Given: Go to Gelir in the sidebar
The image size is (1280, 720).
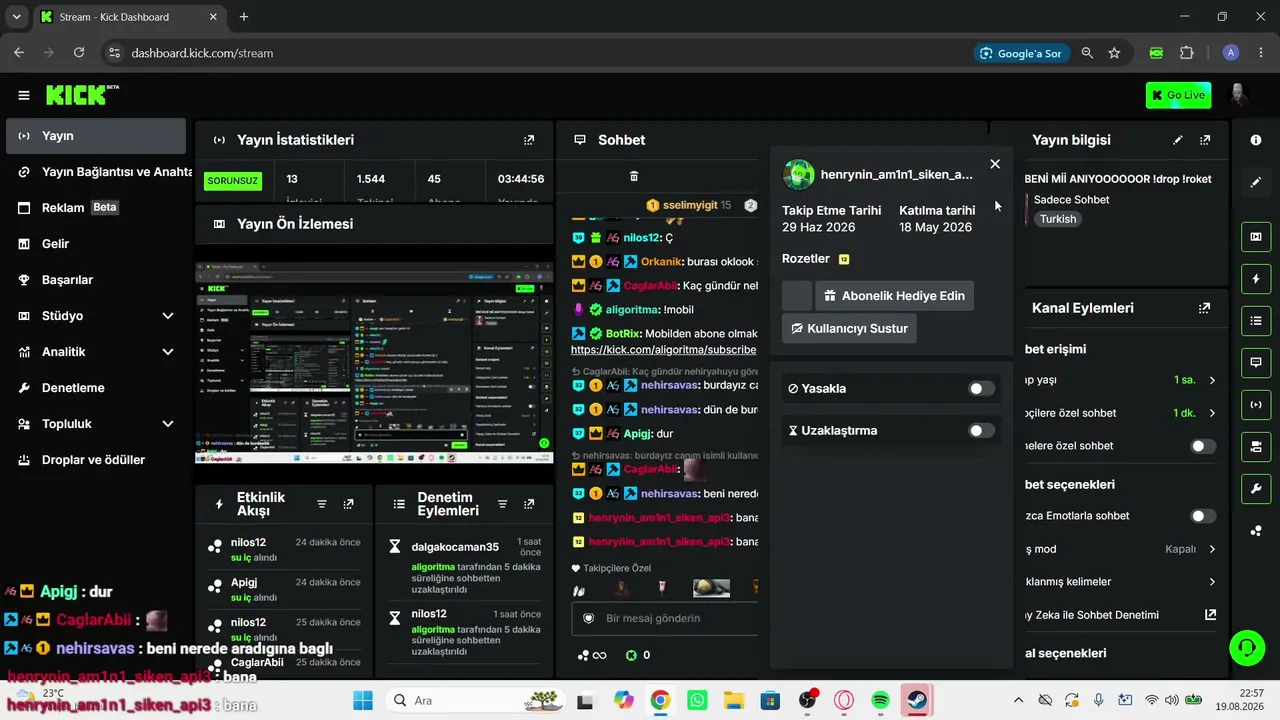Looking at the screenshot, I should (96, 244).
